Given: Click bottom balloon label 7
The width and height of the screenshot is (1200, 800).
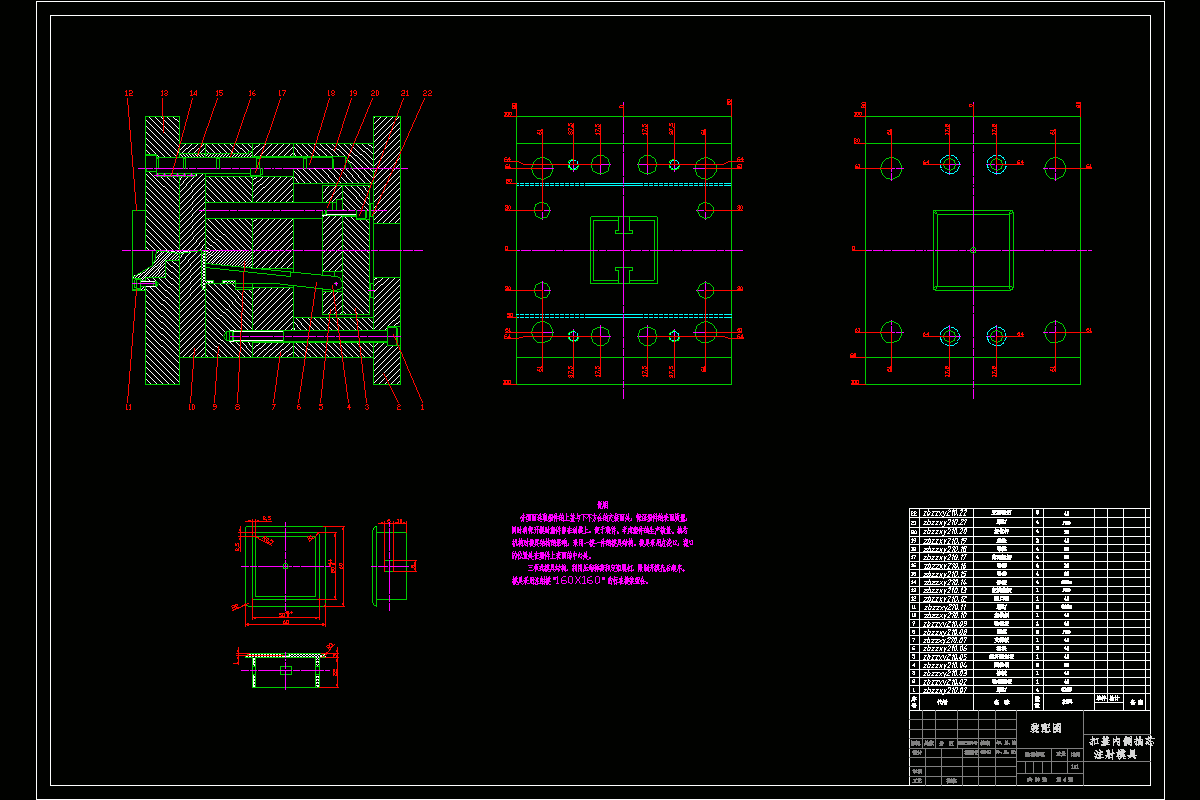Looking at the screenshot, I should coord(273,407).
